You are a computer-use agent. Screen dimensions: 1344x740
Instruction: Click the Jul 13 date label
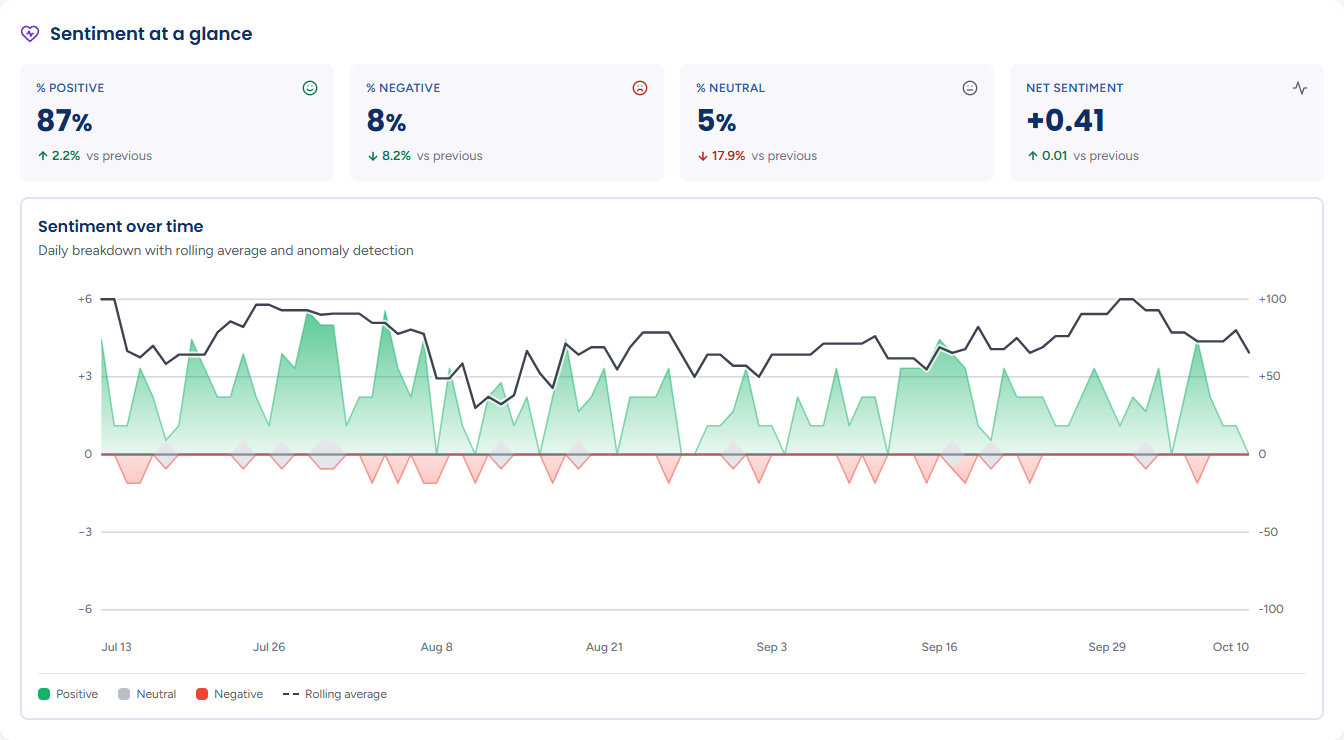[117, 647]
